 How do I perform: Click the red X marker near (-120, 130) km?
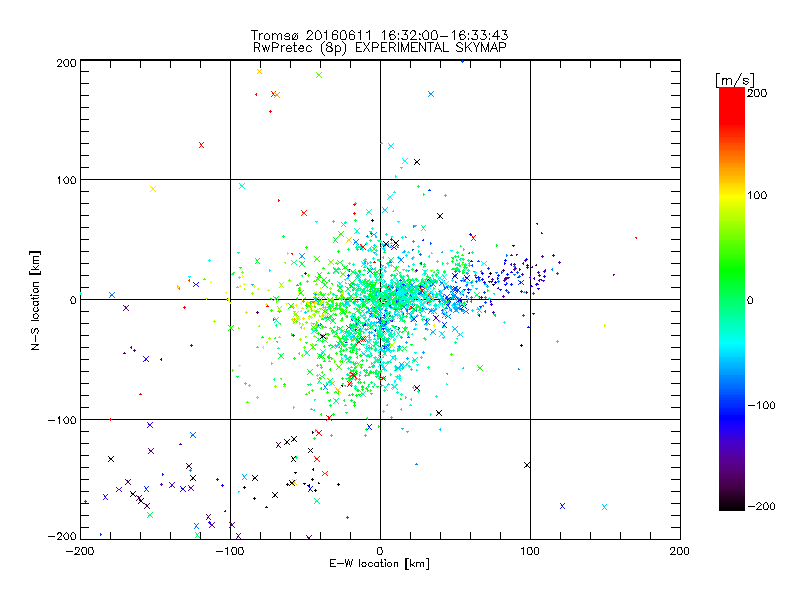(x=202, y=145)
